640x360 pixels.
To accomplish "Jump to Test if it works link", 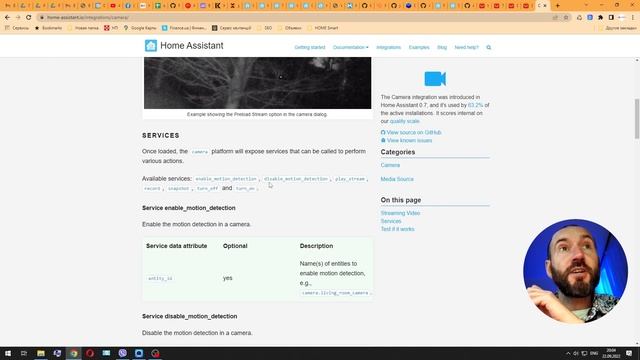I will [x=398, y=229].
